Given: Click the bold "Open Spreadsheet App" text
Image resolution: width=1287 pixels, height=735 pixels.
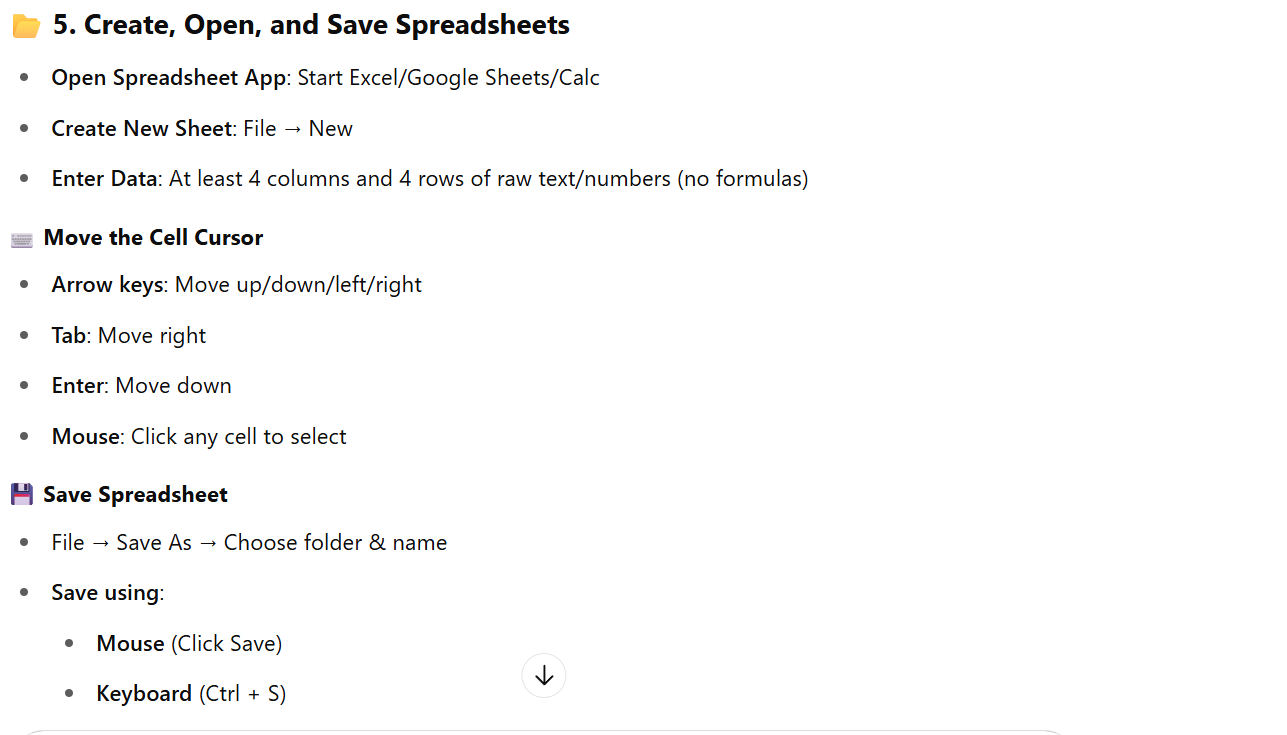Looking at the screenshot, I should click(x=168, y=78).
